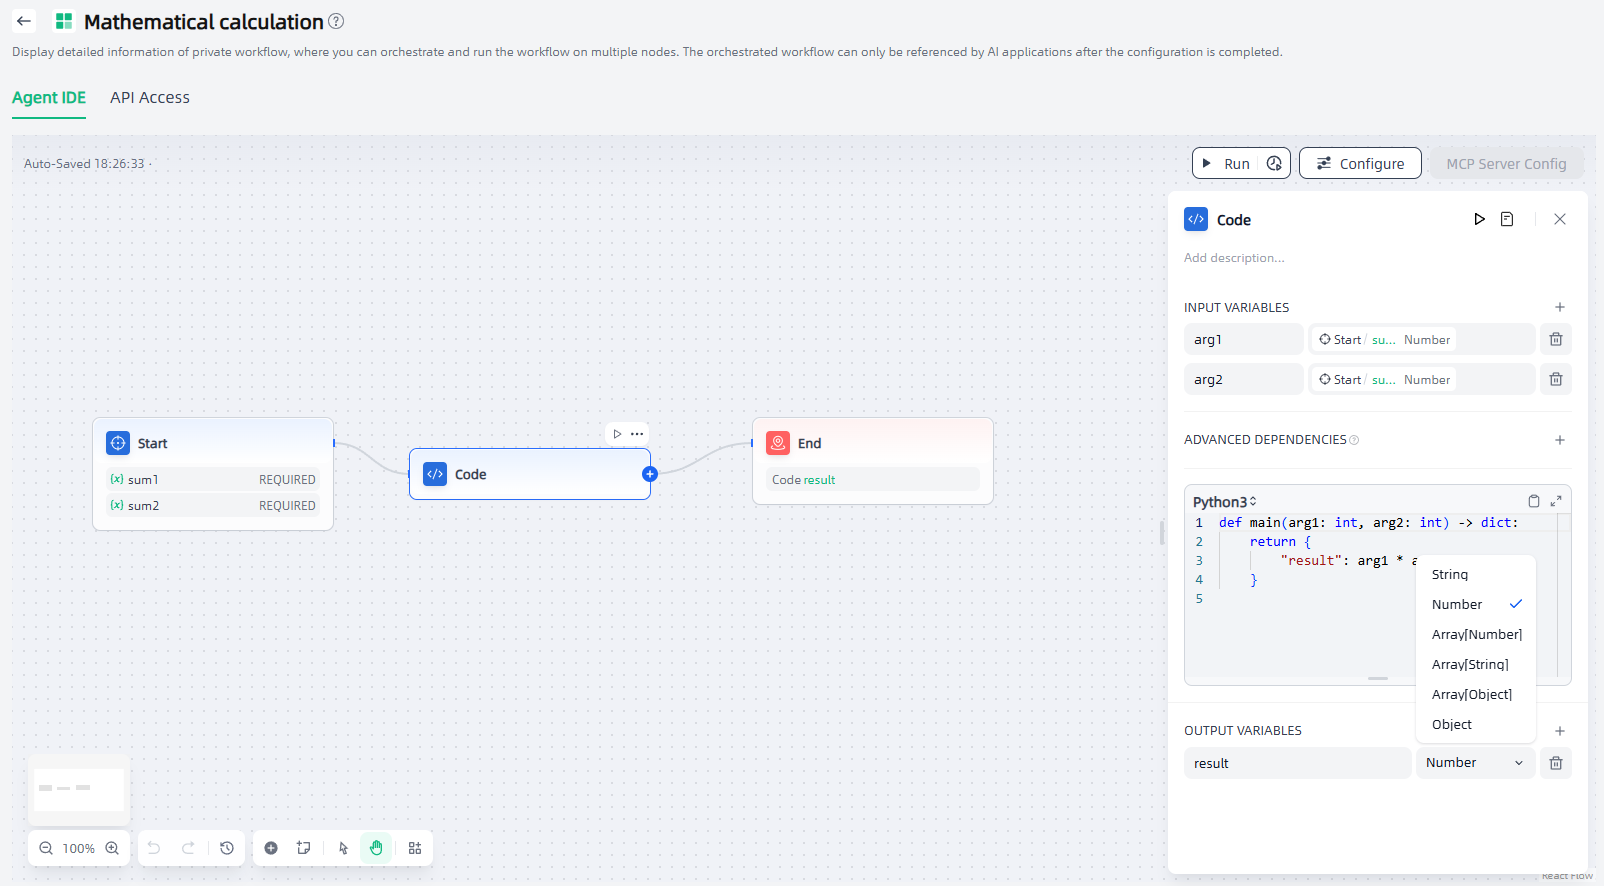Open the Python3 language selector

[x=1224, y=502]
